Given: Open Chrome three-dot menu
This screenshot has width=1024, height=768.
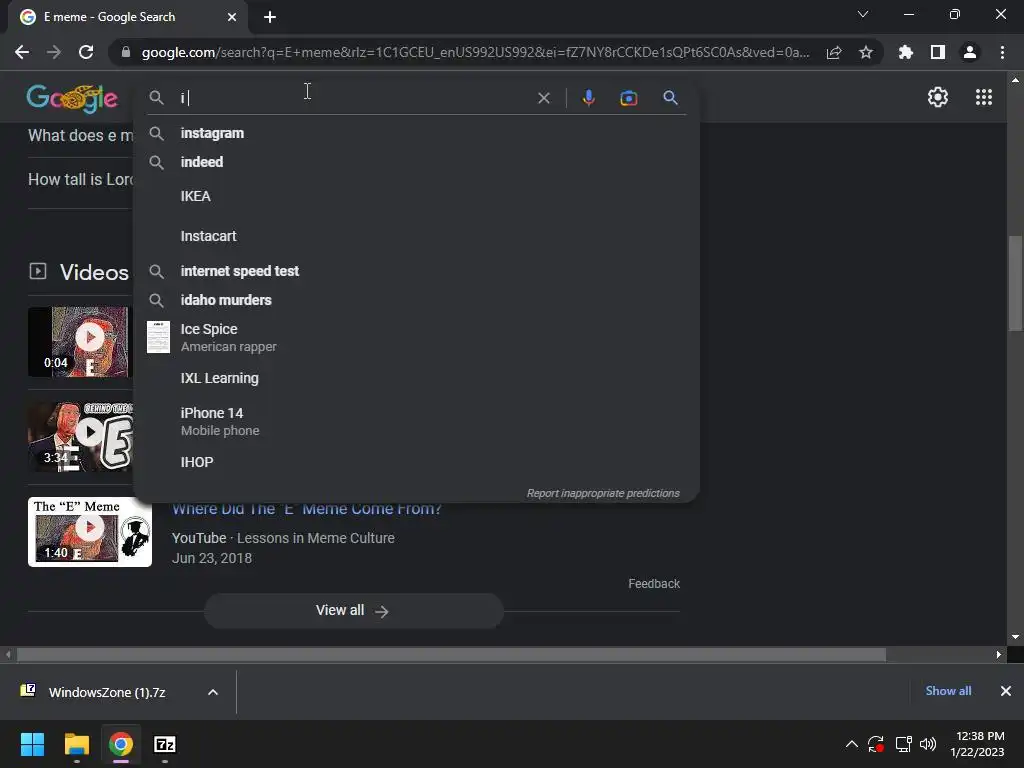Looking at the screenshot, I should tap(1002, 52).
